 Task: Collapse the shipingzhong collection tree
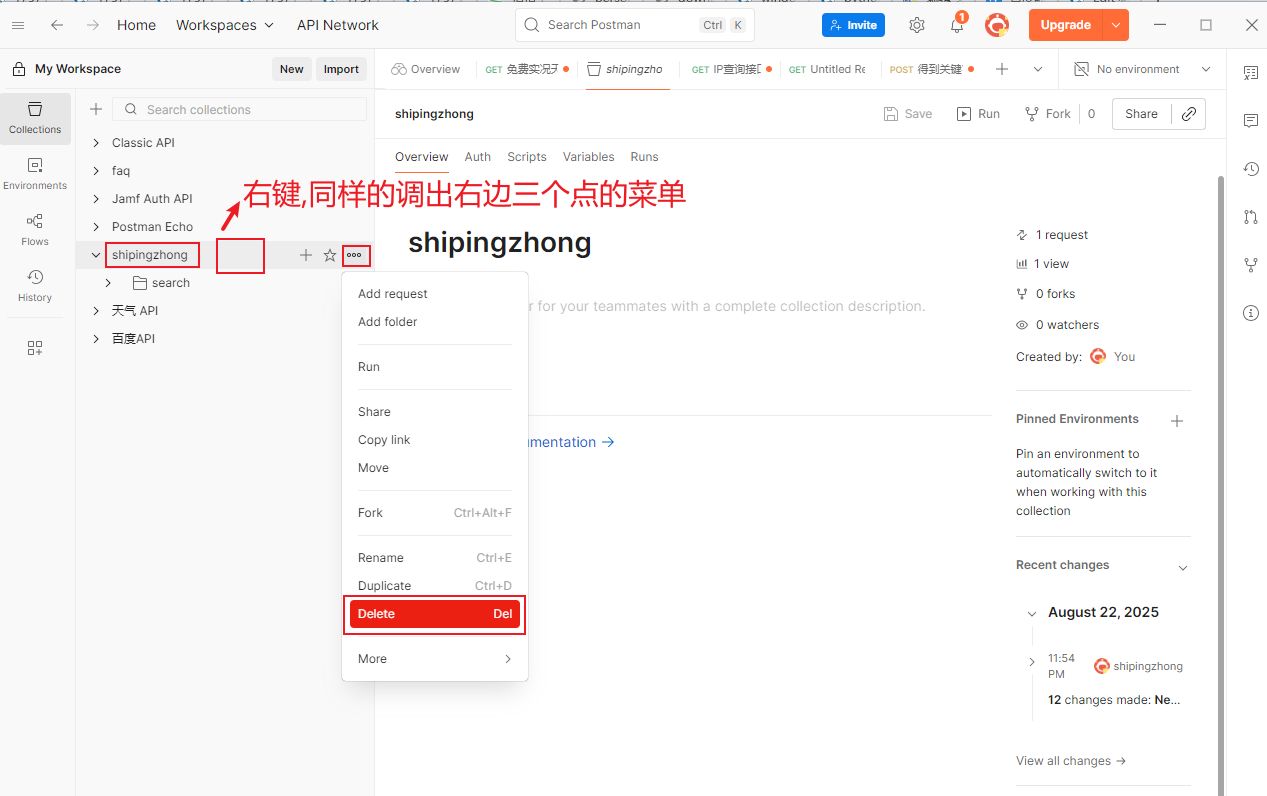(96, 255)
